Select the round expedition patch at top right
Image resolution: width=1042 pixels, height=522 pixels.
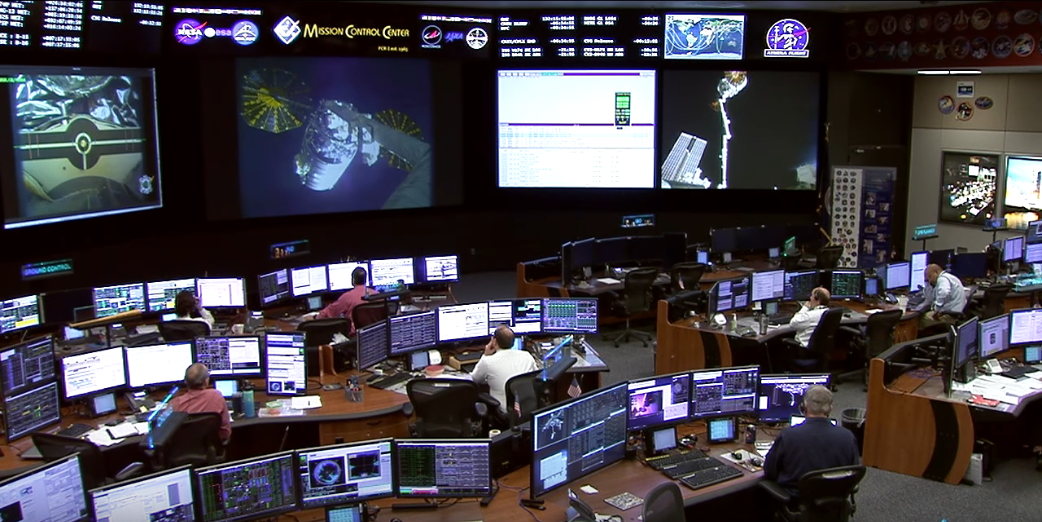click(x=787, y=37)
